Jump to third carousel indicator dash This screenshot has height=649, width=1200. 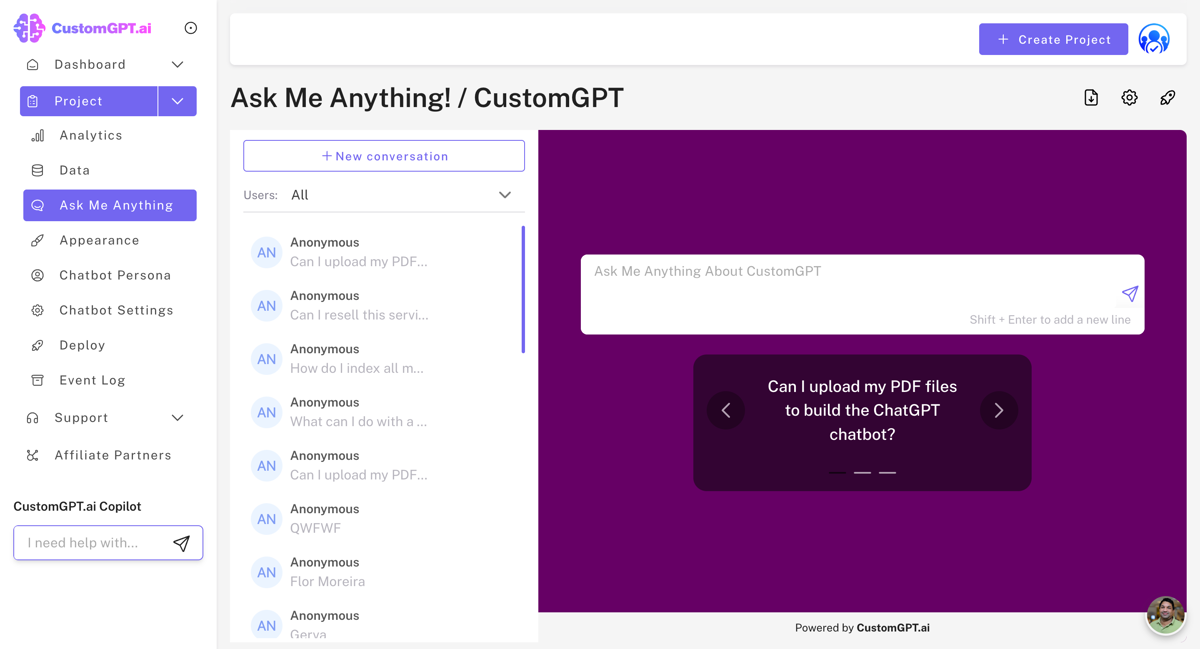(887, 472)
